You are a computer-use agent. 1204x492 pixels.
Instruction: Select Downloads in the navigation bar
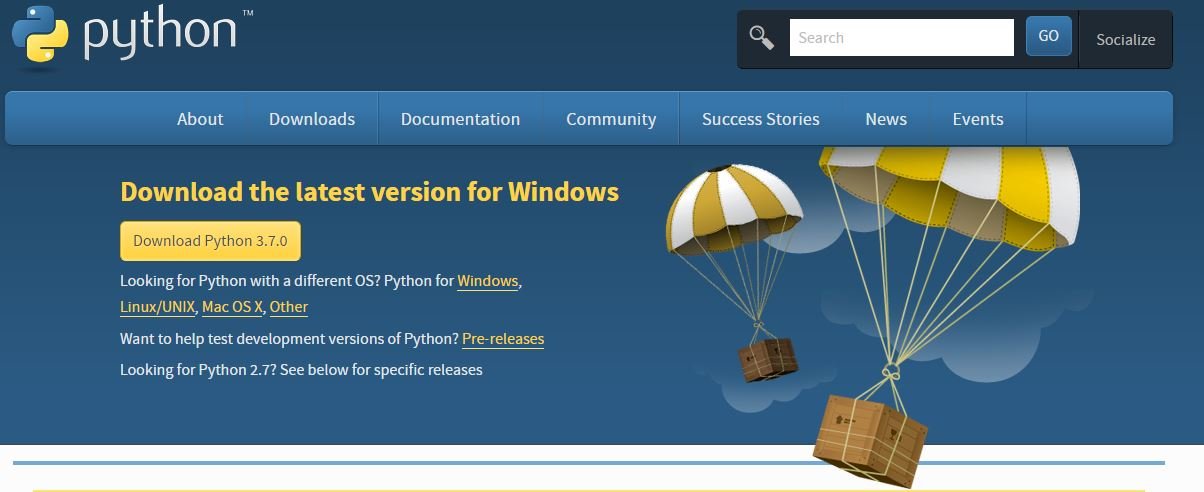[x=312, y=119]
